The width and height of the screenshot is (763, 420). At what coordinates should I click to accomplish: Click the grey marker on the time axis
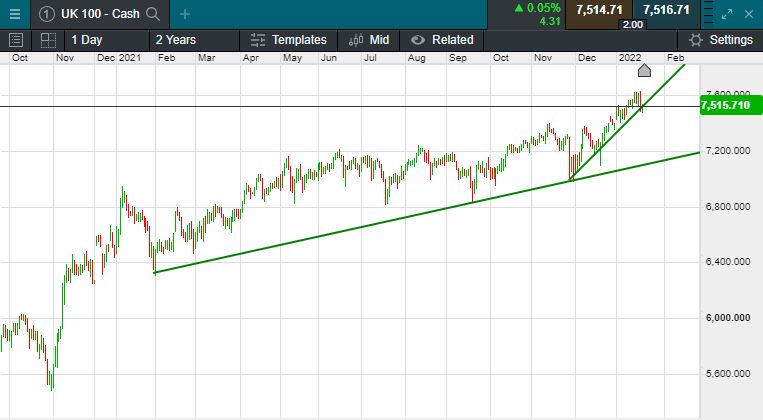click(x=645, y=70)
